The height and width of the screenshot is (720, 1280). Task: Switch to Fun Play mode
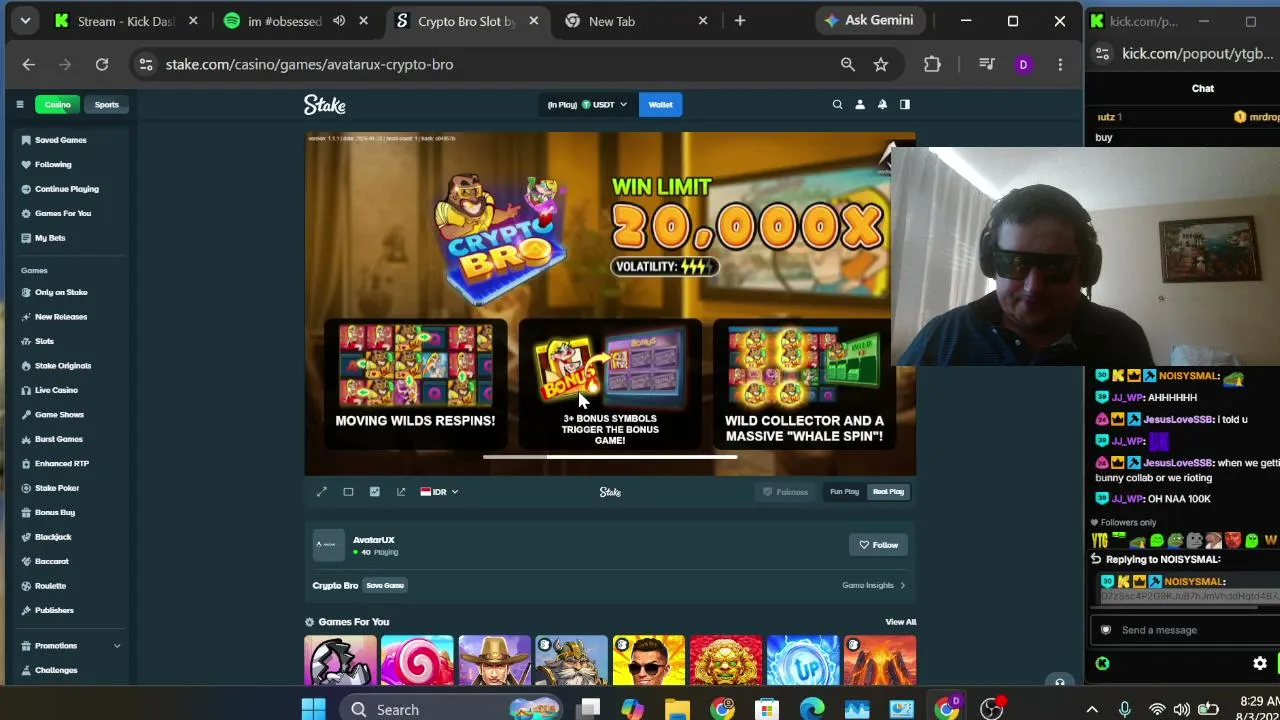[844, 492]
